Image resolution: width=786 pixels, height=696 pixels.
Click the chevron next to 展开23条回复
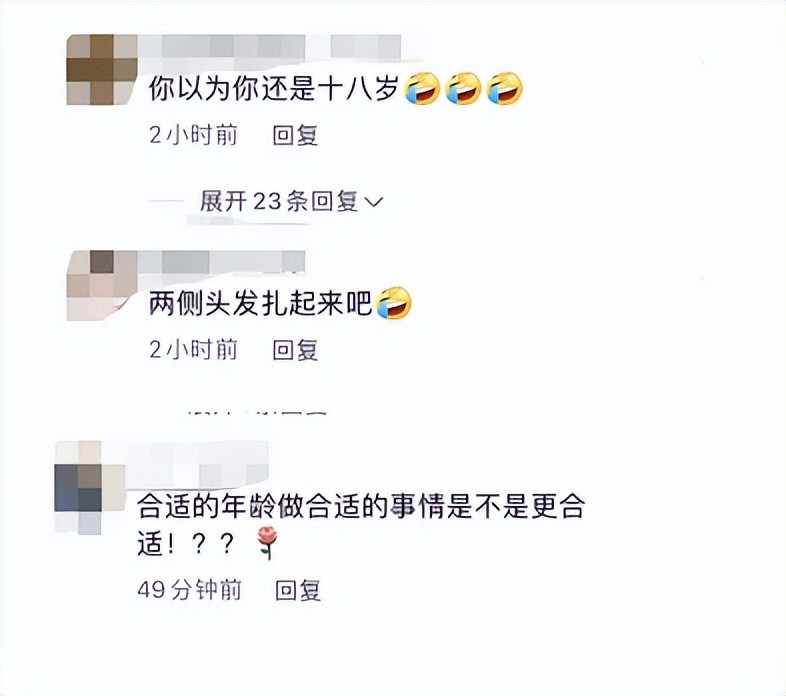tap(374, 202)
